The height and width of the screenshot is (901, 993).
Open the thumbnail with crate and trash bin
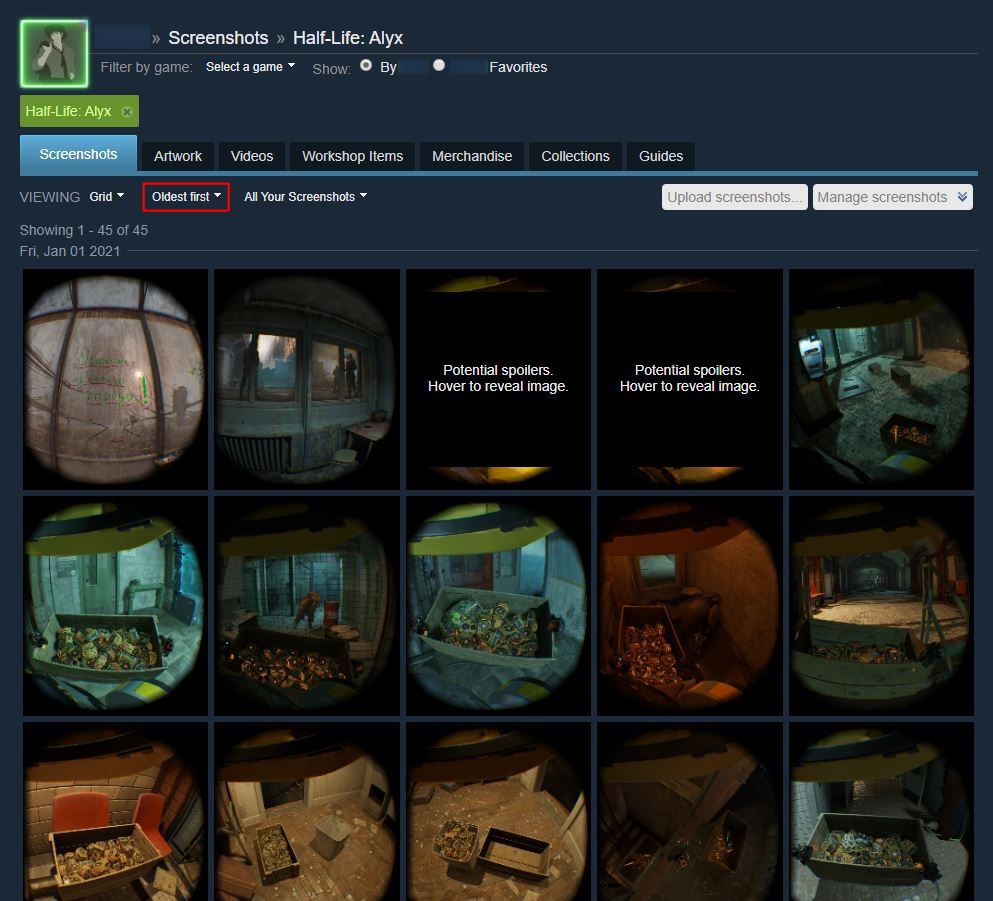(307, 812)
